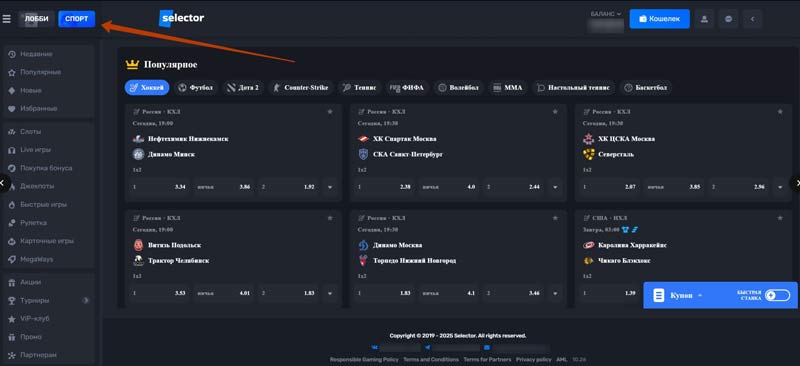This screenshot has width=800, height=366.
Task: Expand the Баланс dropdown
Action: (x=606, y=14)
